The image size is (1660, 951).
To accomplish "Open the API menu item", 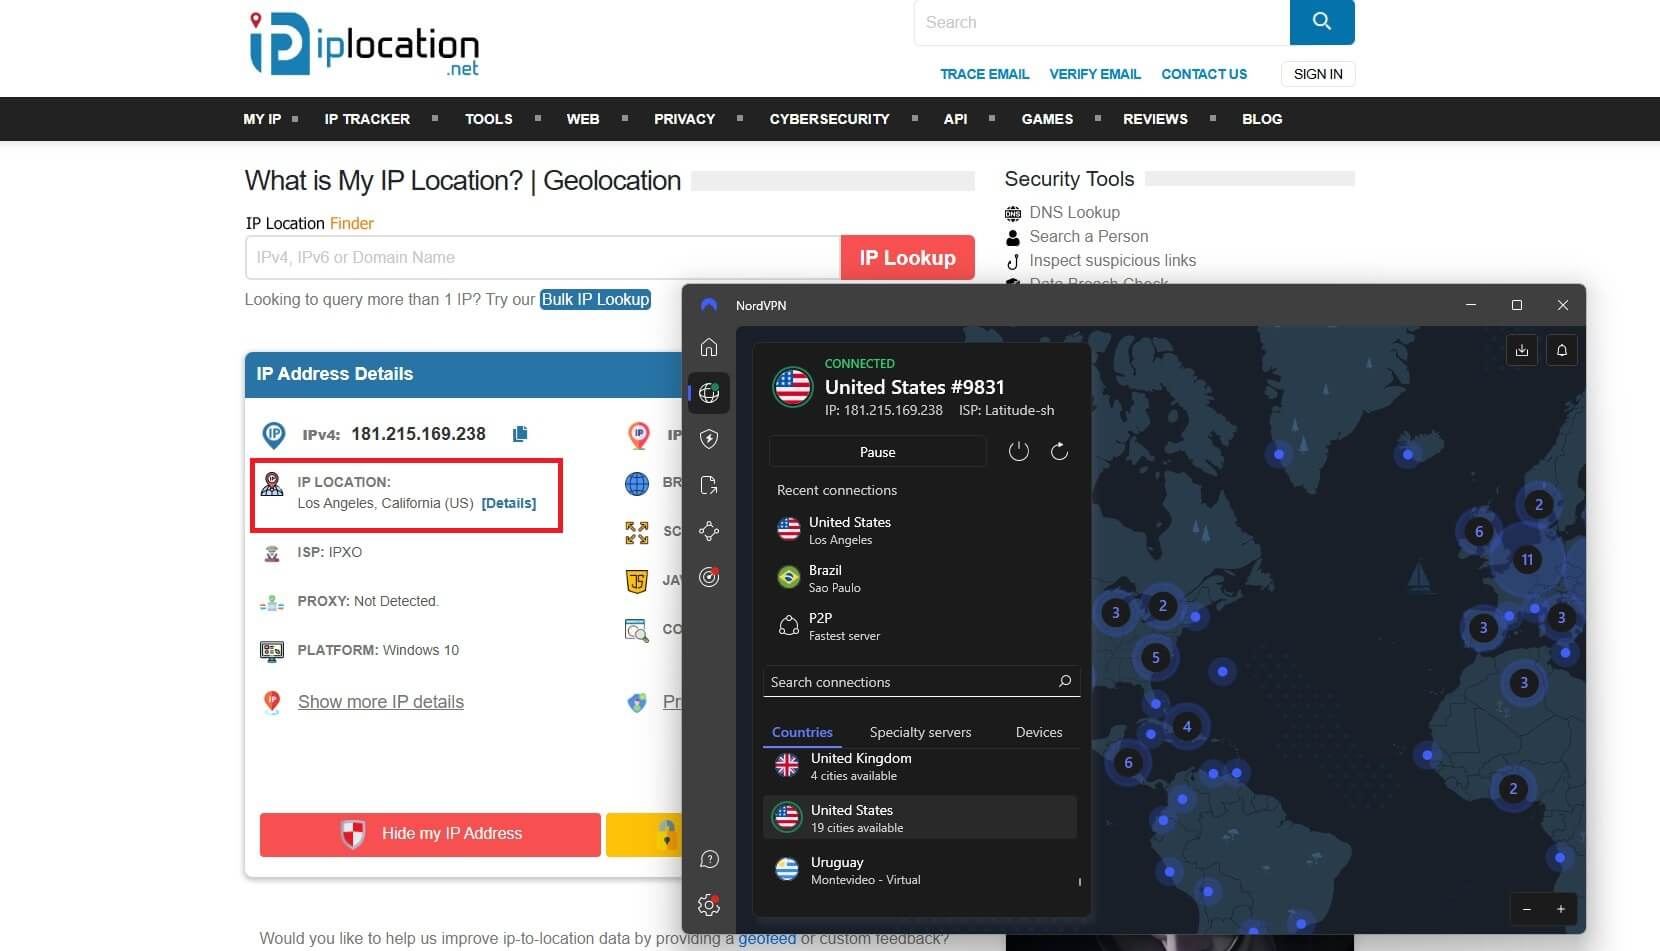I will [955, 119].
